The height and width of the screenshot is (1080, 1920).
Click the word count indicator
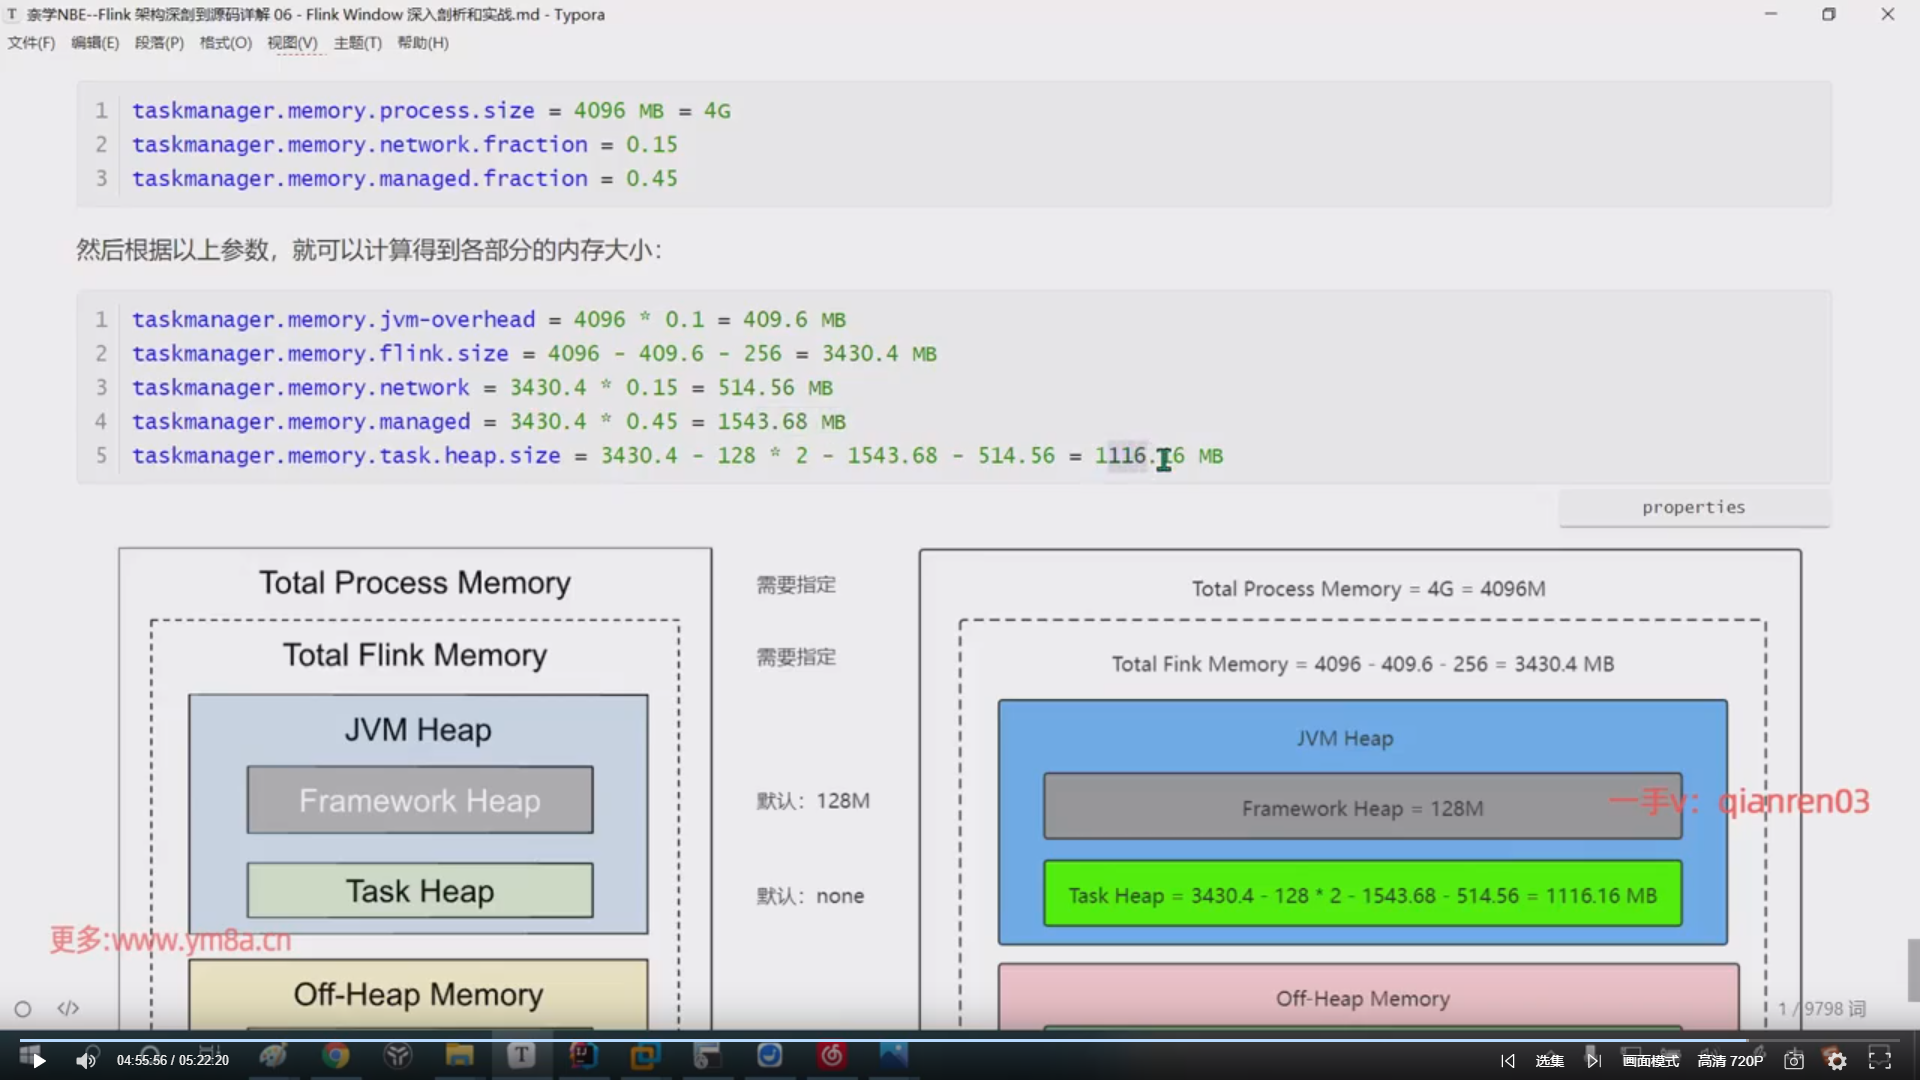[1821, 1009]
